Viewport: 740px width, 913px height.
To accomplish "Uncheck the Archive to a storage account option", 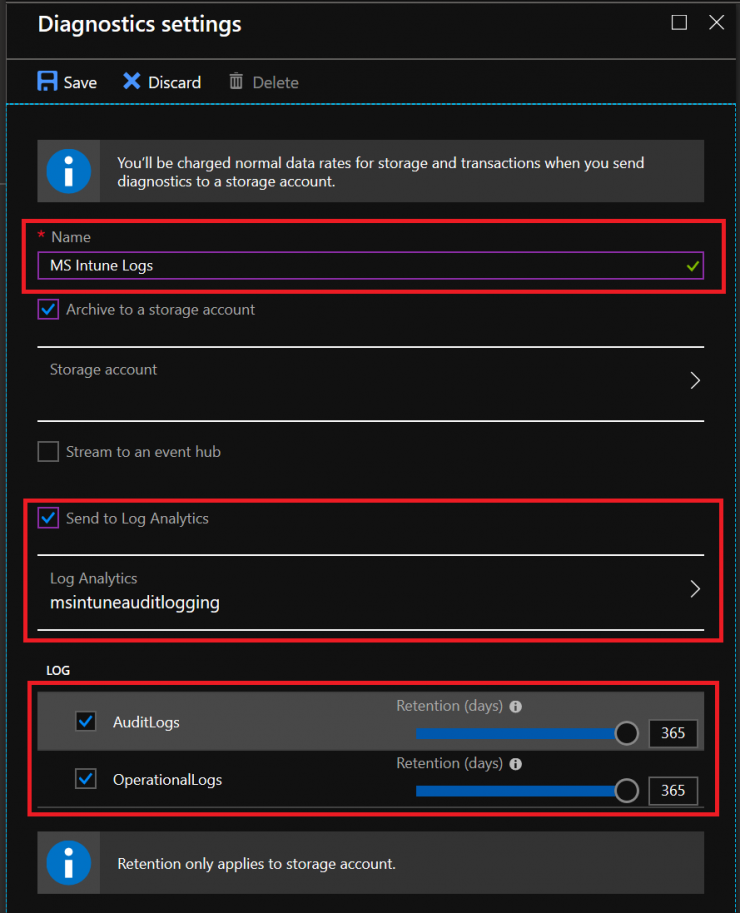I will pyautogui.click(x=47, y=309).
